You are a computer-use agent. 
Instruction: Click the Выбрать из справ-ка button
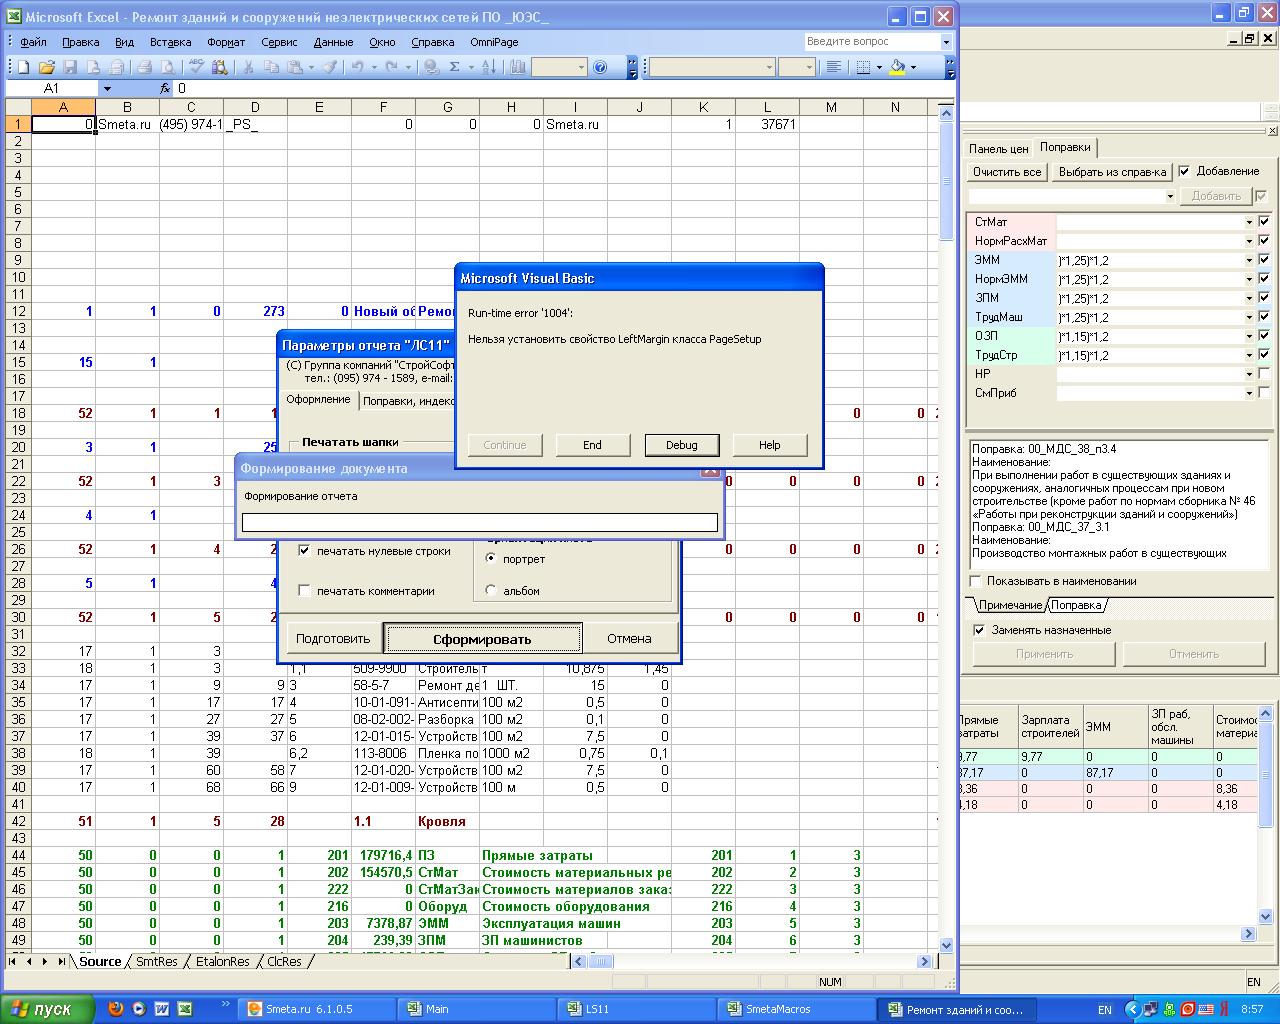[1112, 172]
